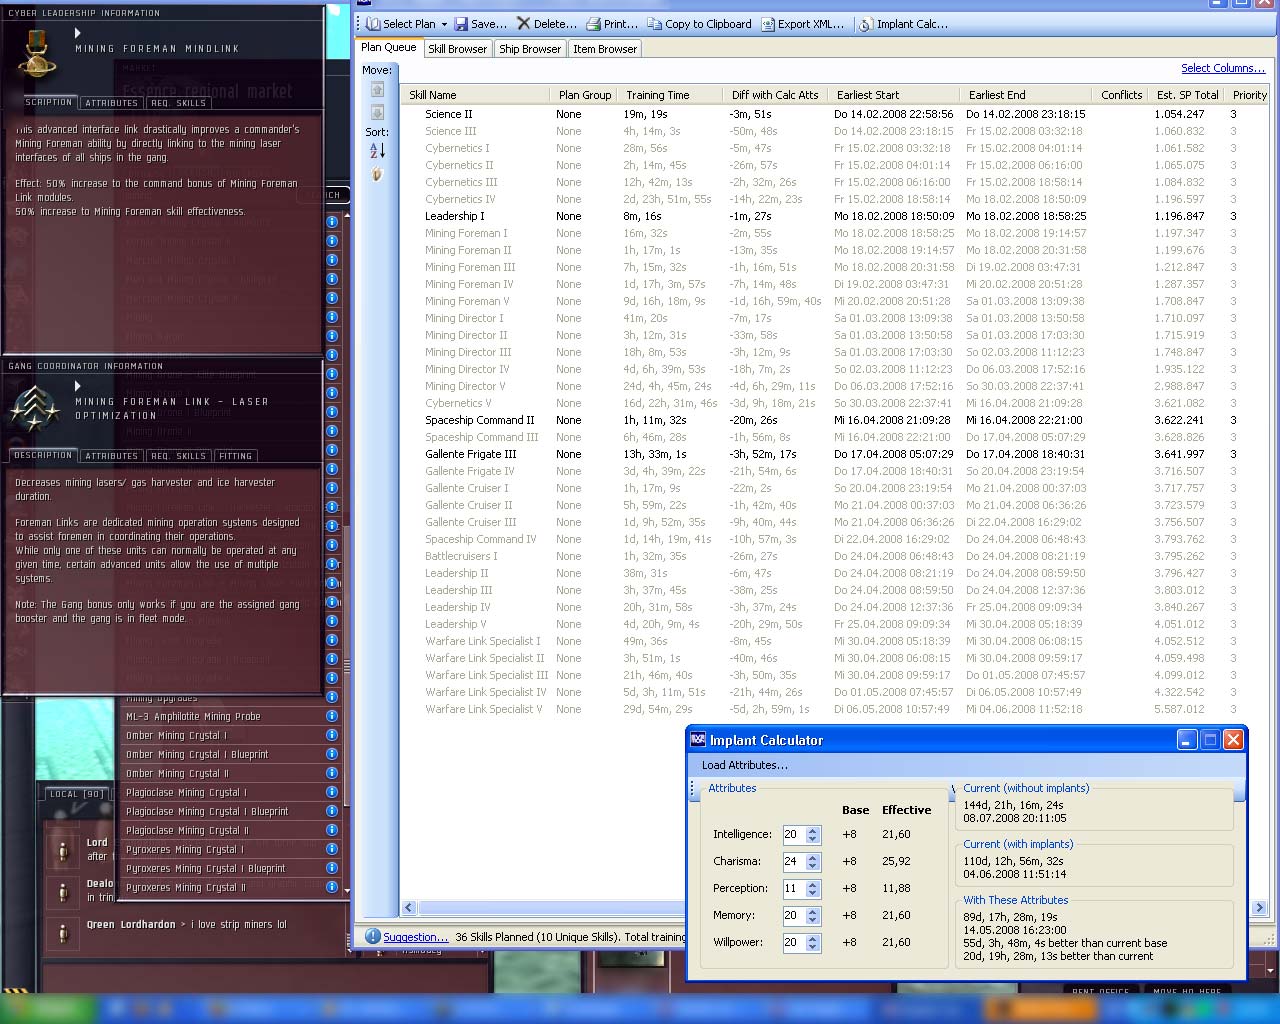Screen dimensions: 1280x1024
Task: Click Export XML in toolbar
Action: pos(803,24)
